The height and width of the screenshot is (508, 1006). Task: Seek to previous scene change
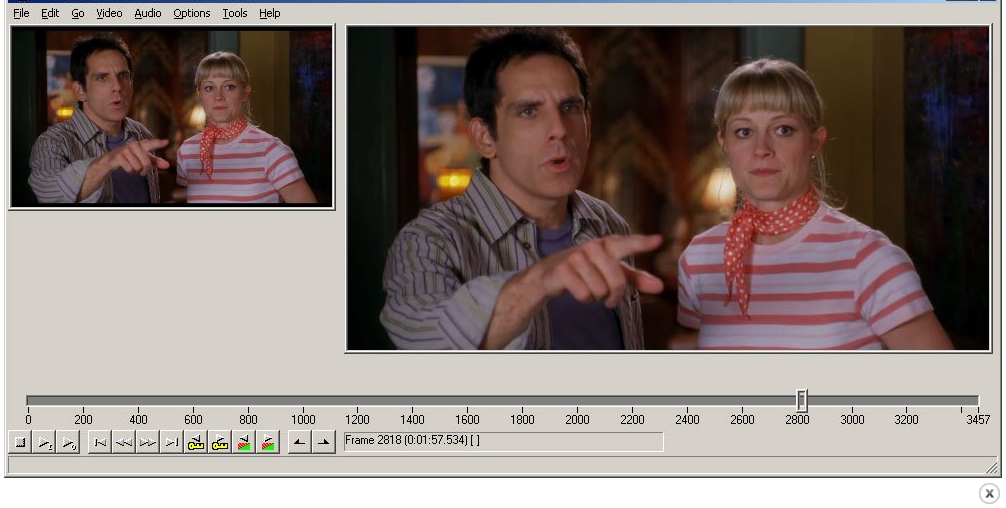[244, 442]
